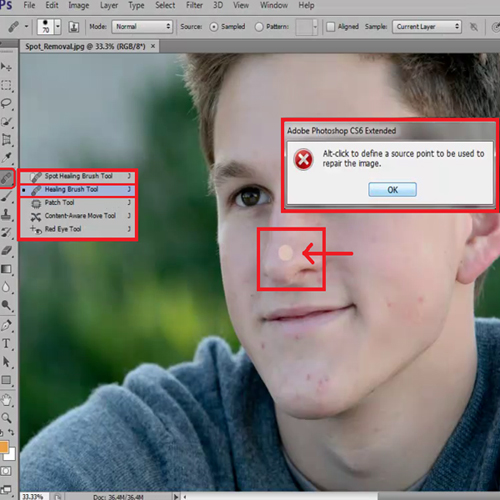Open the View menu
Screen dimensions: 500x500
[241, 5]
